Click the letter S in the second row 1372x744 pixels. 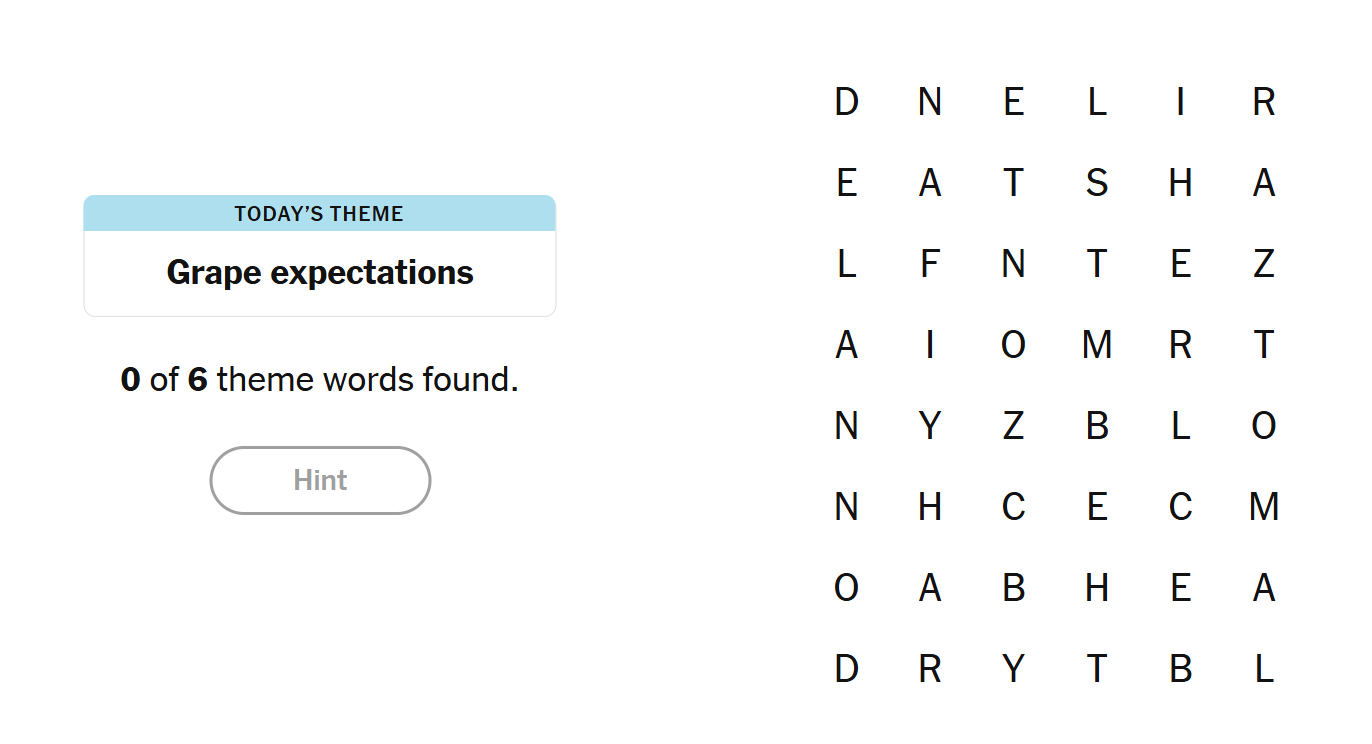(1097, 182)
